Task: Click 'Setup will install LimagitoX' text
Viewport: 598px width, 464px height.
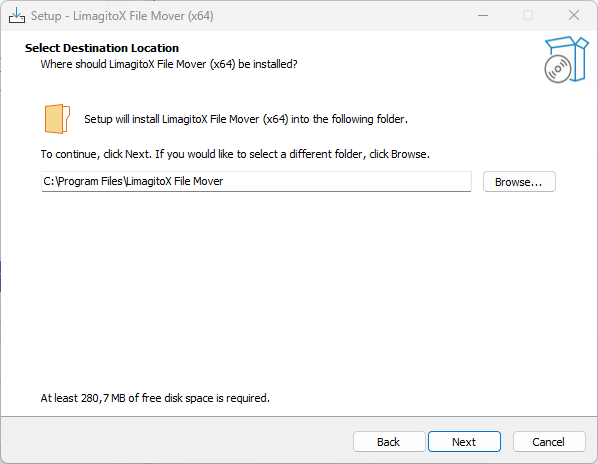Action: pyautogui.click(x=246, y=119)
